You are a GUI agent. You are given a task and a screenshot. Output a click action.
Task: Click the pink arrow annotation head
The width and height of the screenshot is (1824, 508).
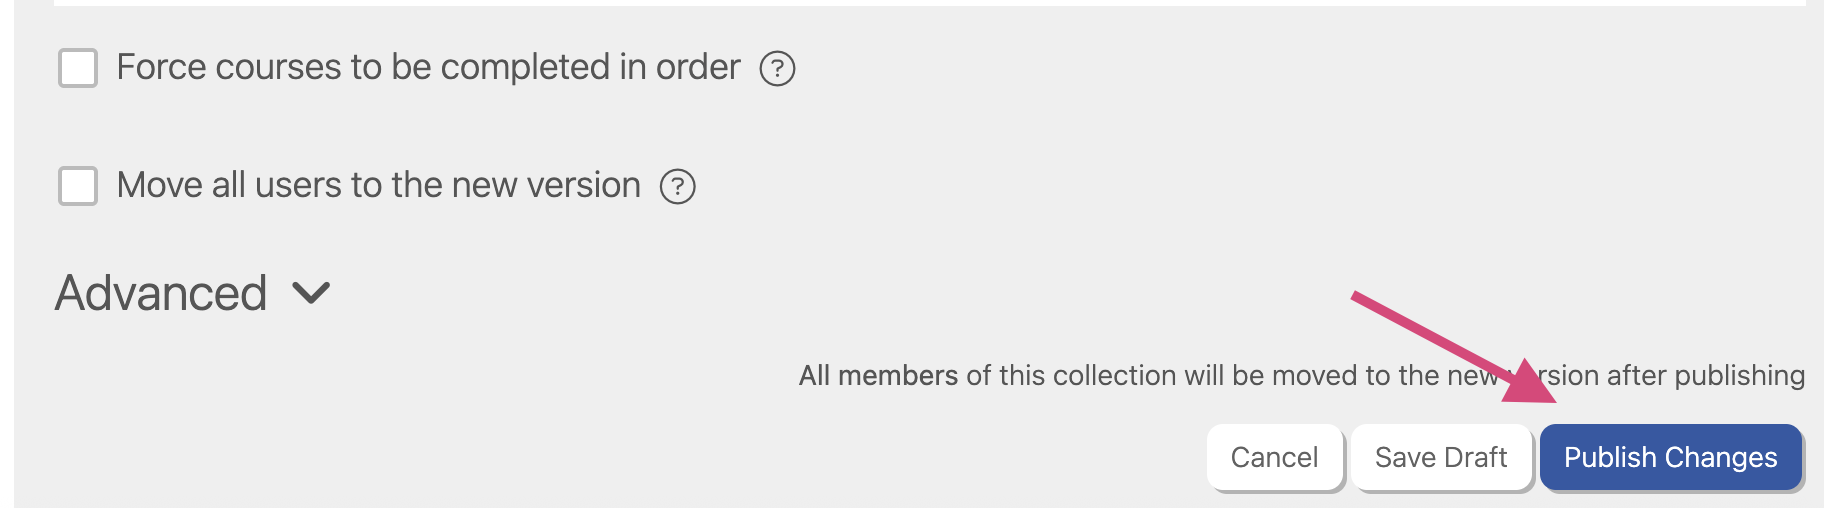click(1530, 384)
